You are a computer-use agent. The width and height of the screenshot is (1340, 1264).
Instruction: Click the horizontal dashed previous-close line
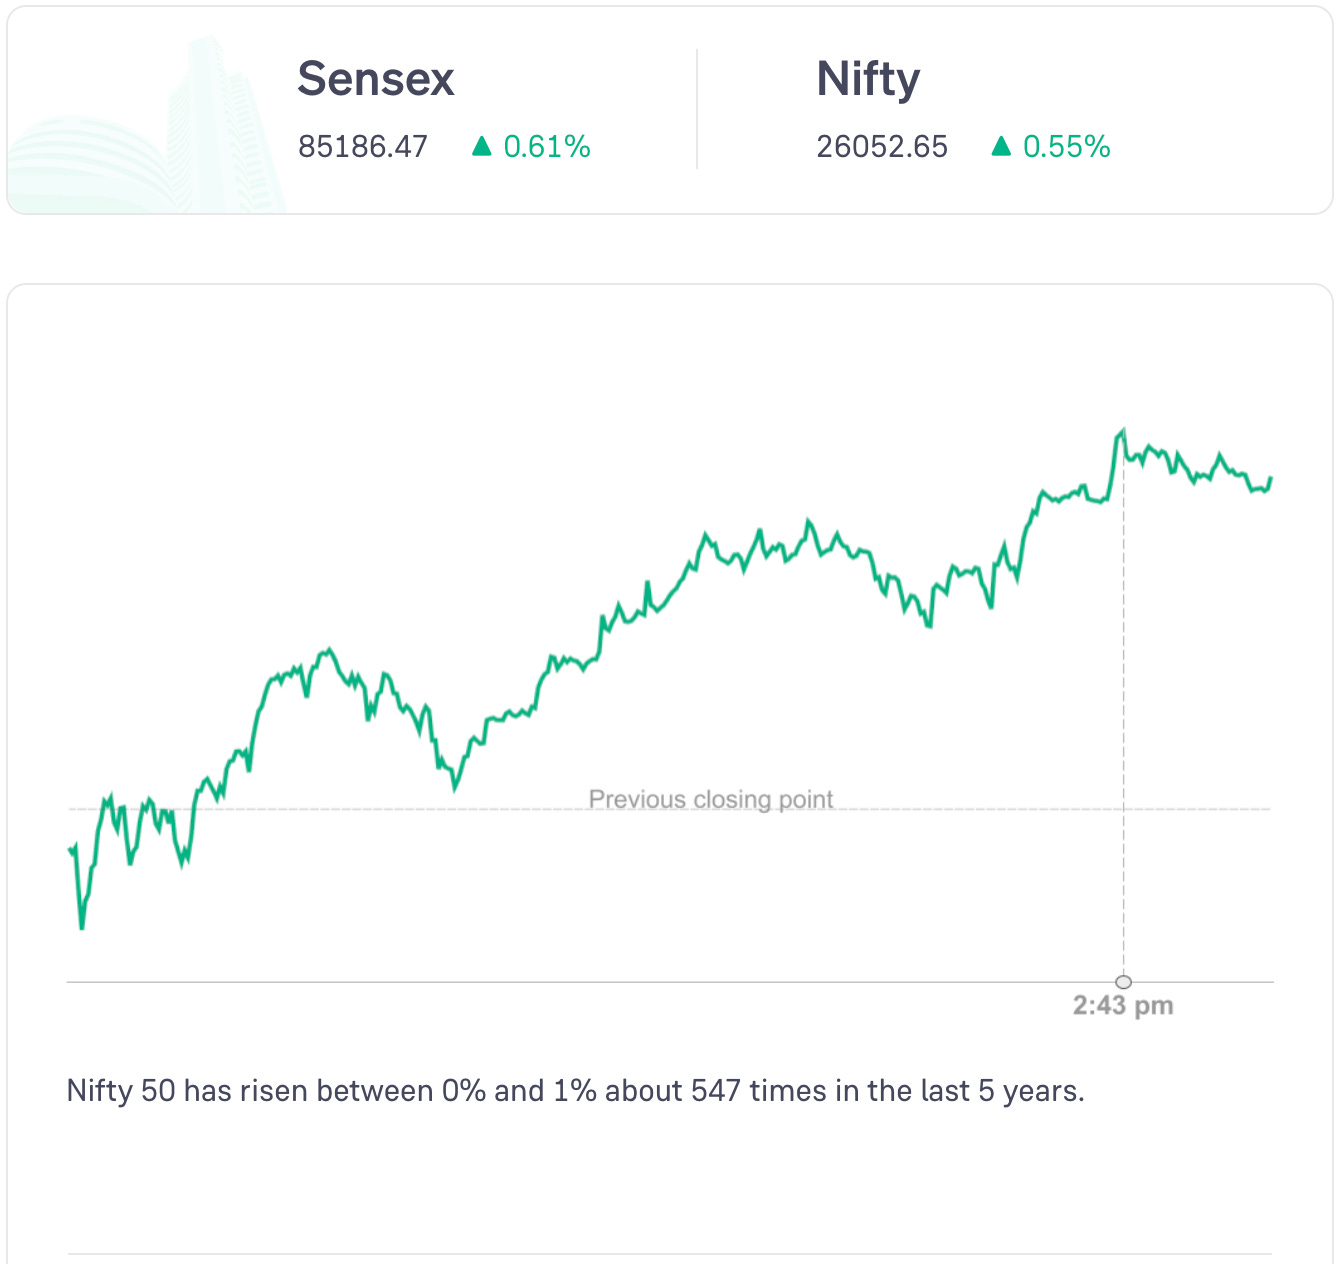tap(400, 809)
